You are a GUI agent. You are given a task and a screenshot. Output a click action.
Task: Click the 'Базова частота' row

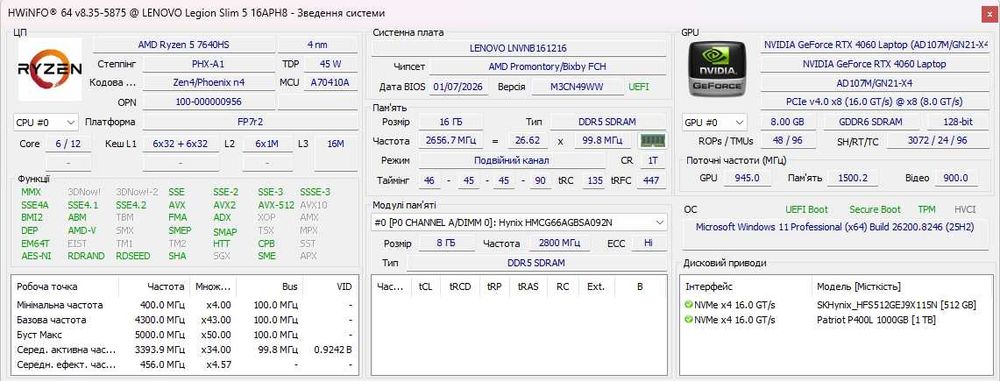[184, 320]
